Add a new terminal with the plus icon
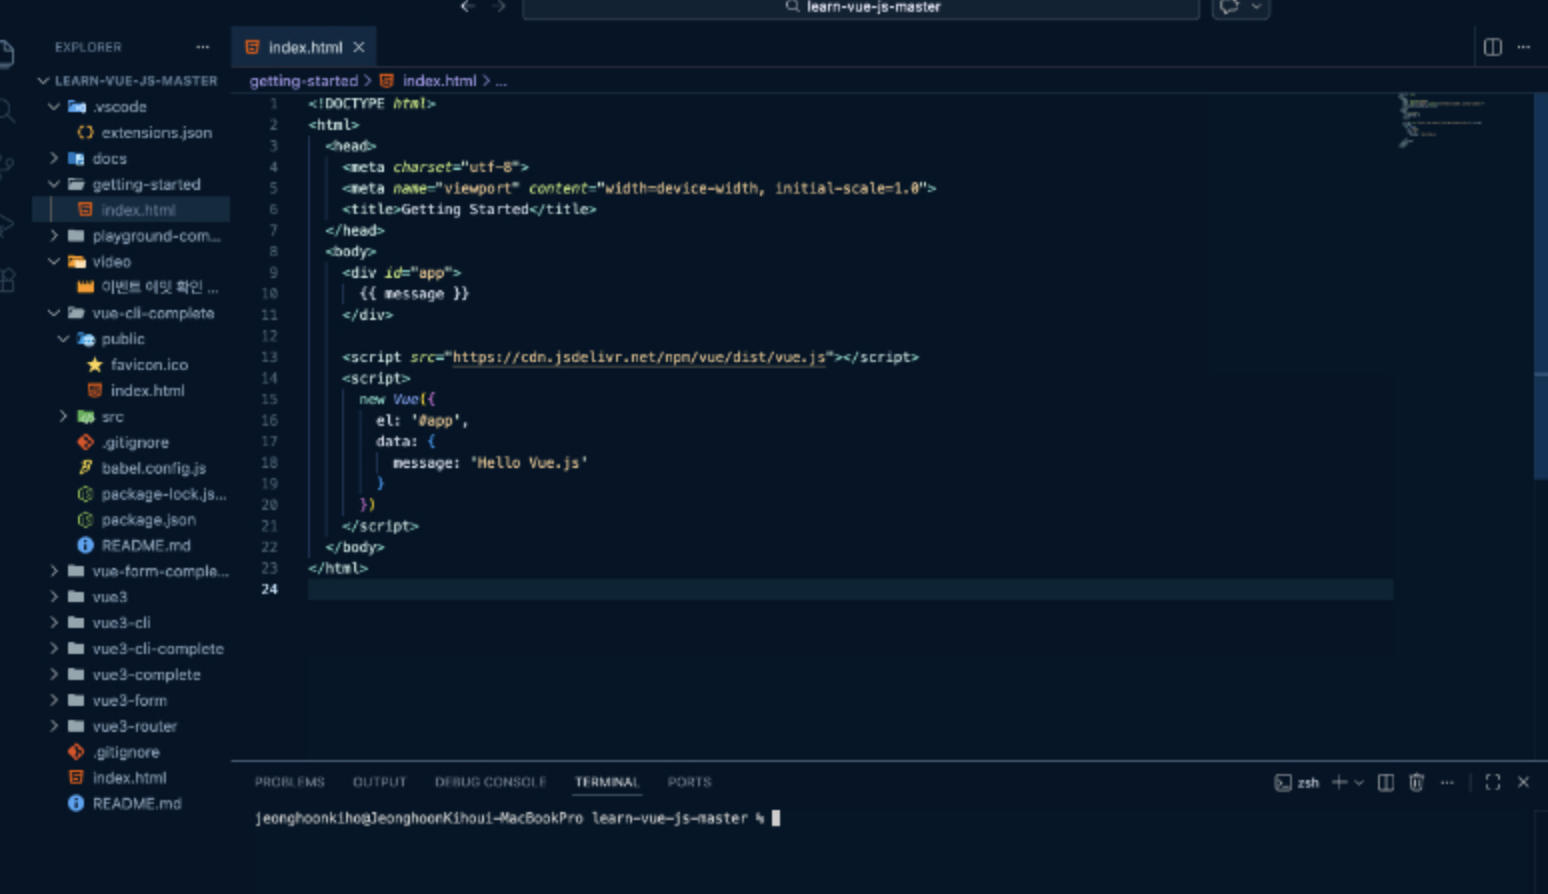 [1339, 782]
